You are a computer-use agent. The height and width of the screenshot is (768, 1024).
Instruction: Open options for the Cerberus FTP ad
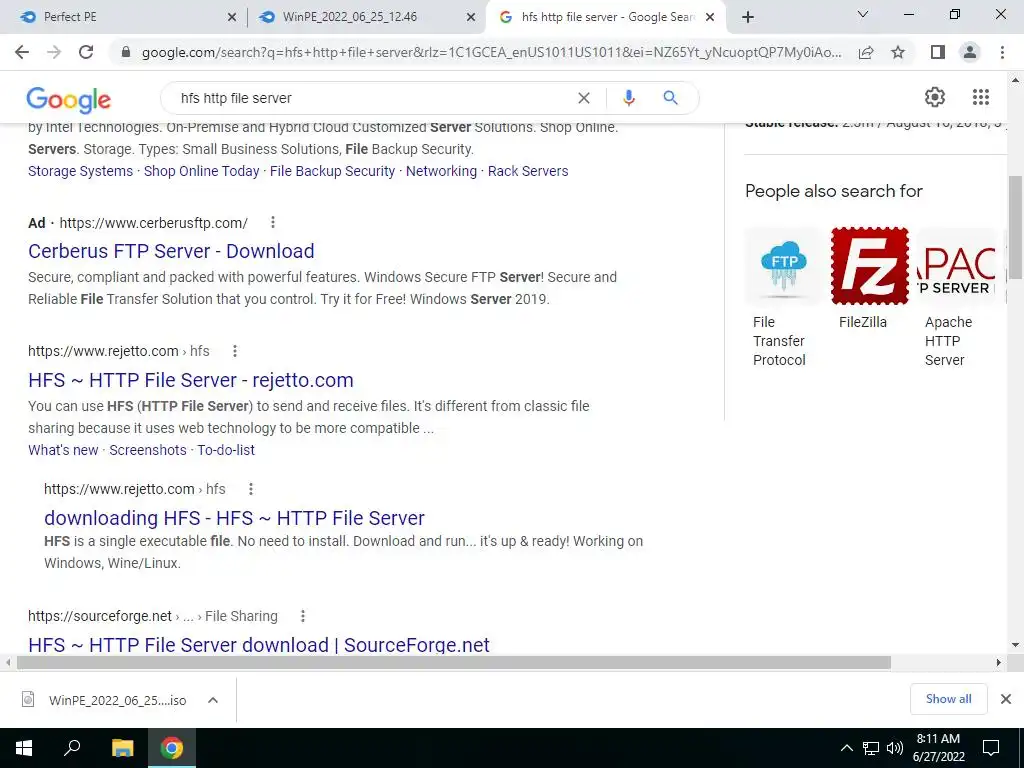[x=273, y=223]
